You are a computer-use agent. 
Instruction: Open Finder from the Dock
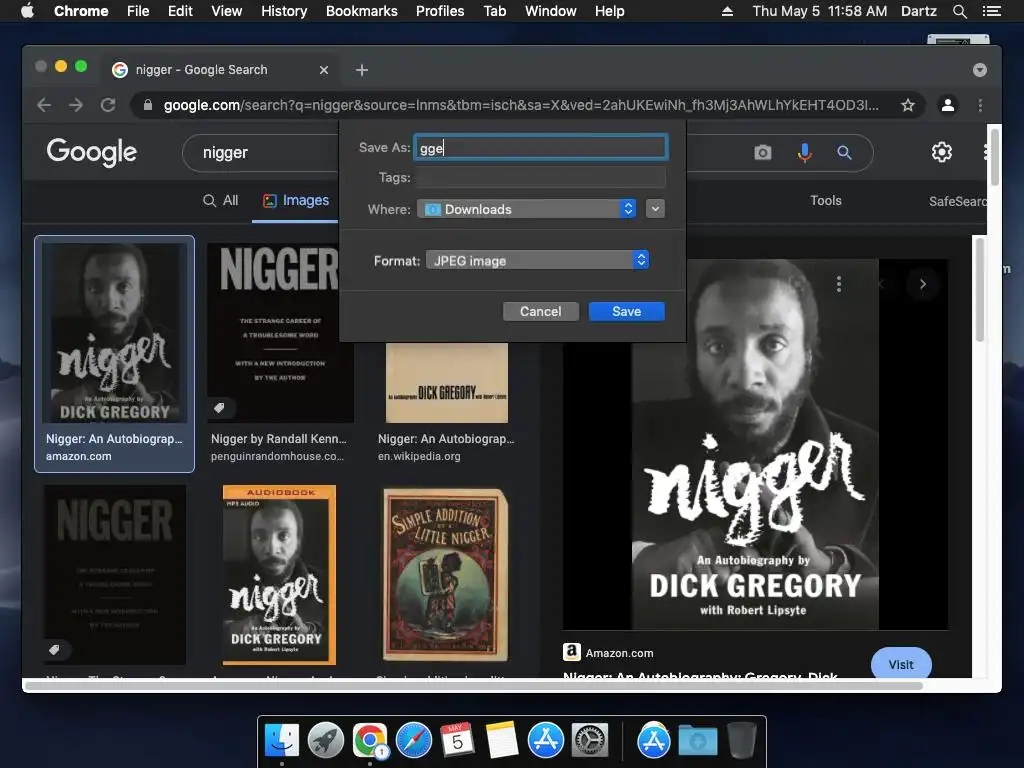click(282, 741)
